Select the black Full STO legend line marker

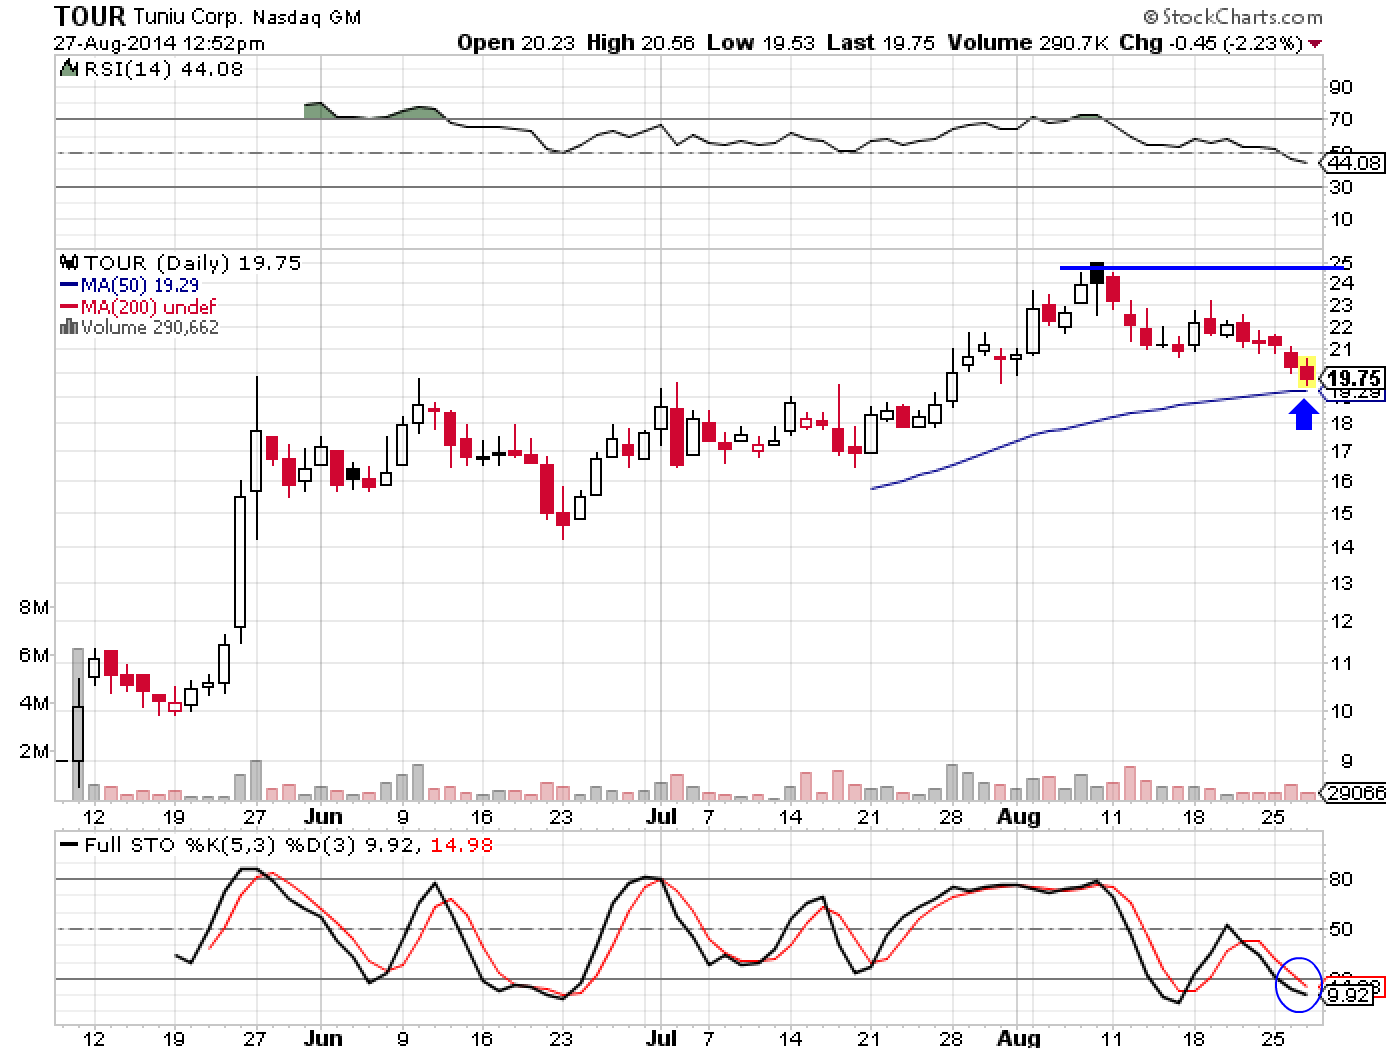click(68, 845)
